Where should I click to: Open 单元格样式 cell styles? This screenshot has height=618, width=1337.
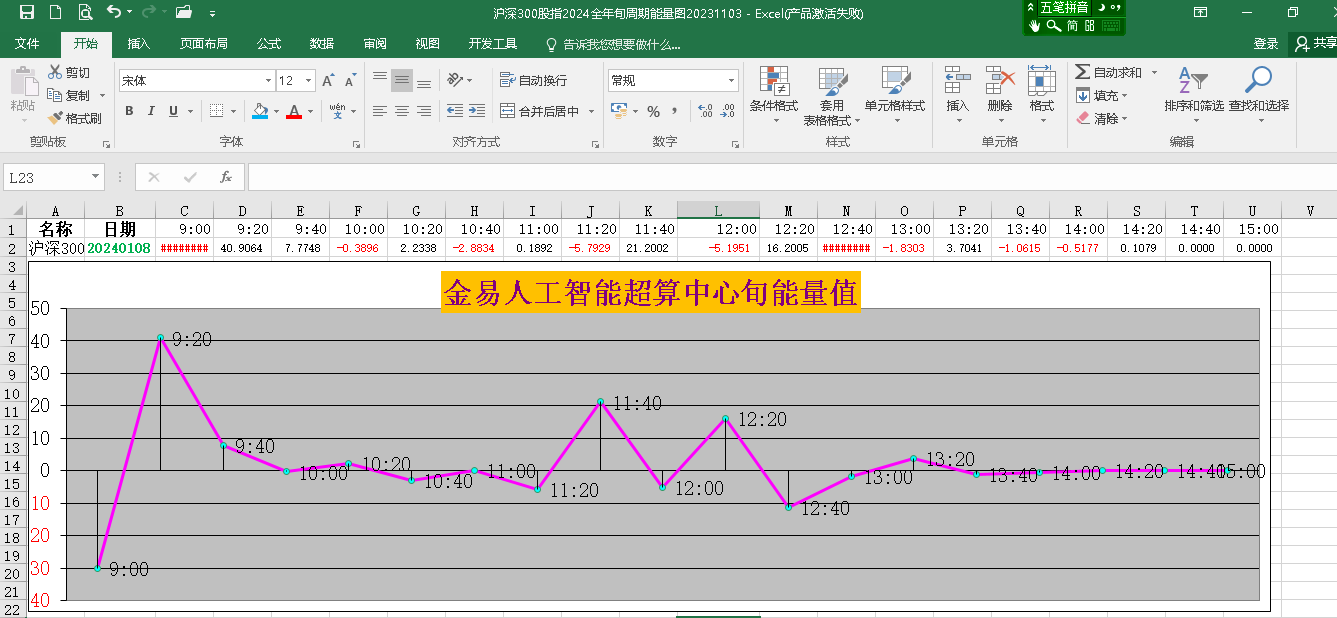(x=895, y=95)
